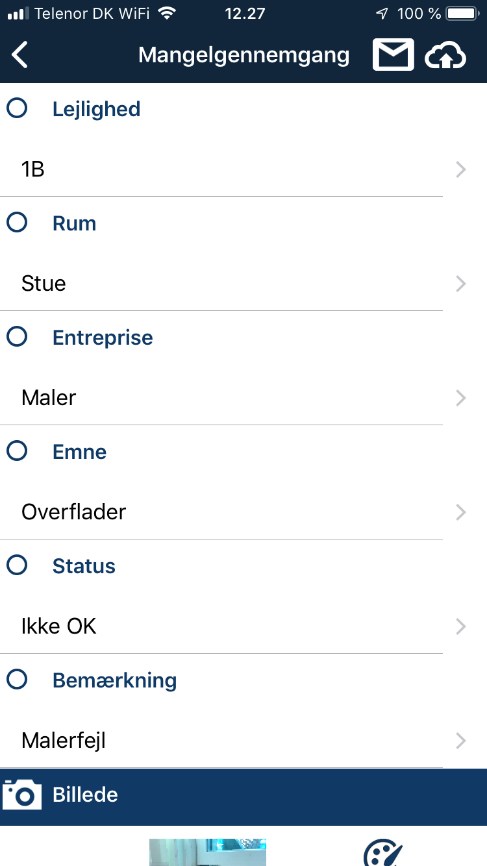Select the Rum radio circle
The width and height of the screenshot is (487, 866).
click(x=17, y=222)
